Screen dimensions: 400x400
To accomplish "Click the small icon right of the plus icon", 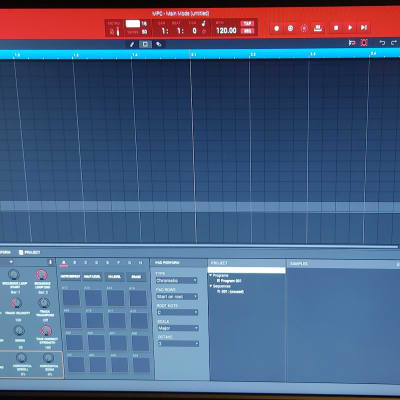I will [x=50, y=262].
